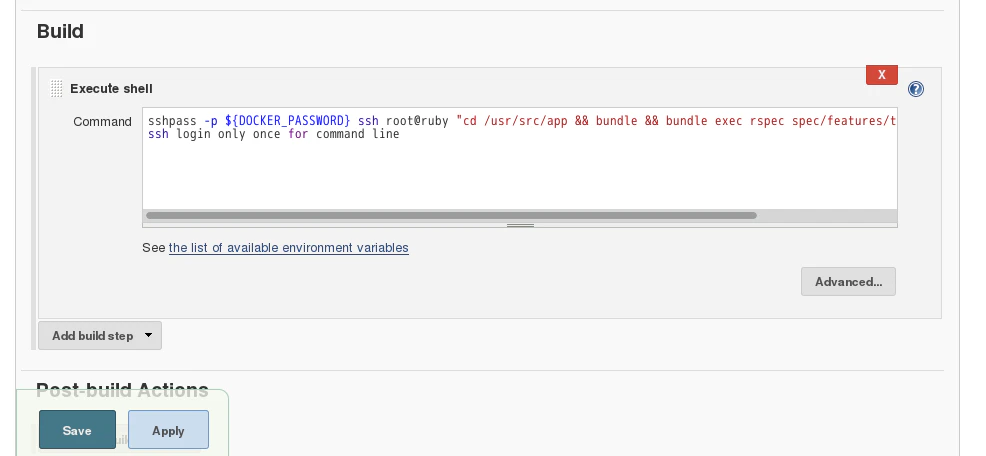Click the Command field label

click(x=102, y=122)
